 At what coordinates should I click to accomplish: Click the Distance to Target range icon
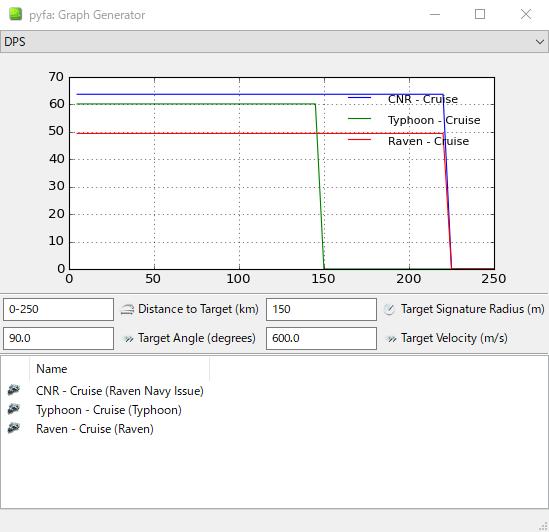point(127,310)
